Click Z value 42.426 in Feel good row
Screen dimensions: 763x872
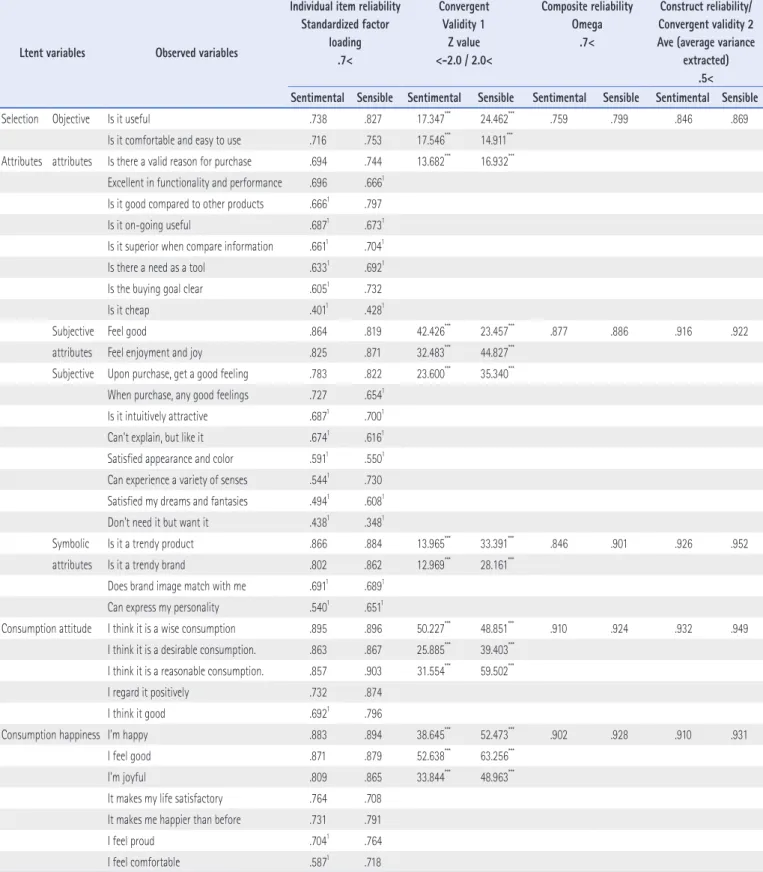pyautogui.click(x=433, y=331)
